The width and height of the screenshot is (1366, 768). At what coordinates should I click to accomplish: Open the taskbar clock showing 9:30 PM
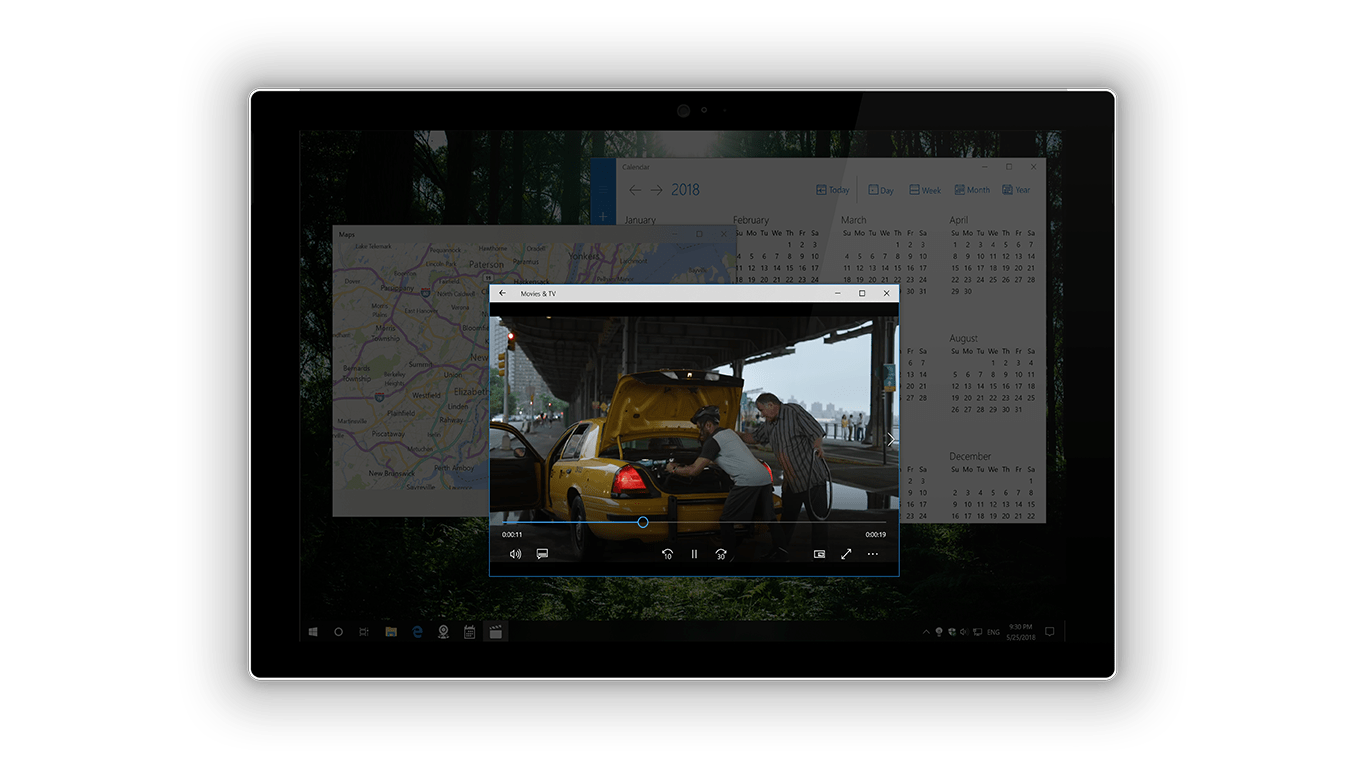(1020, 632)
